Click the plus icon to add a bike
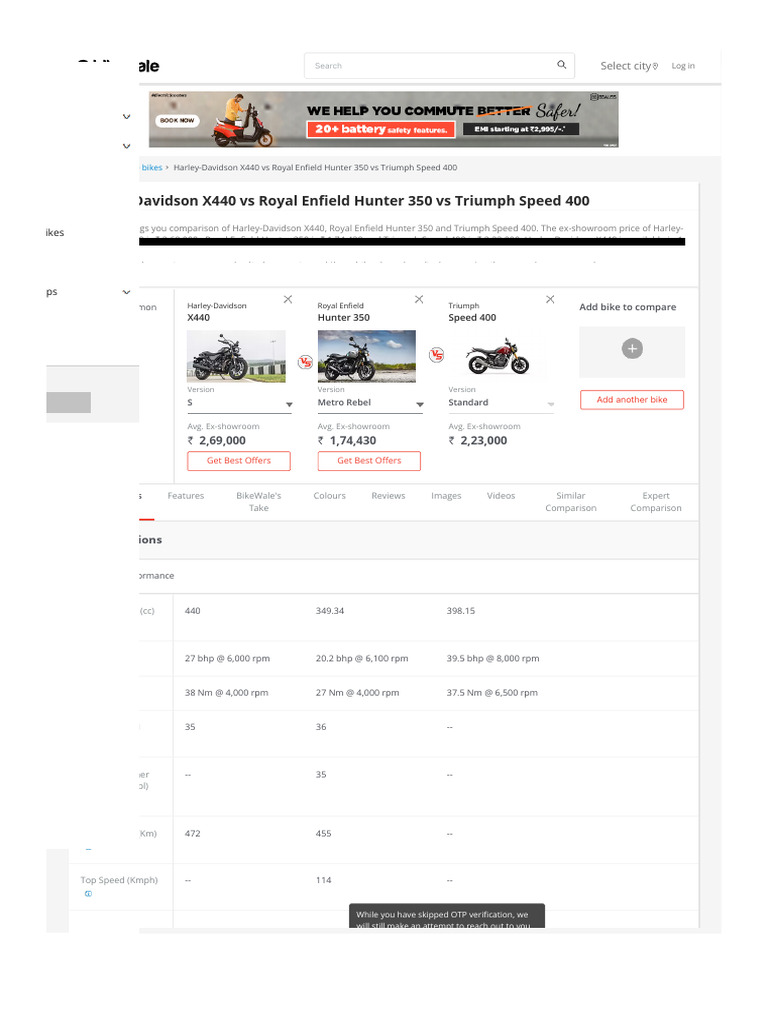The image size is (768, 1024). 632,349
